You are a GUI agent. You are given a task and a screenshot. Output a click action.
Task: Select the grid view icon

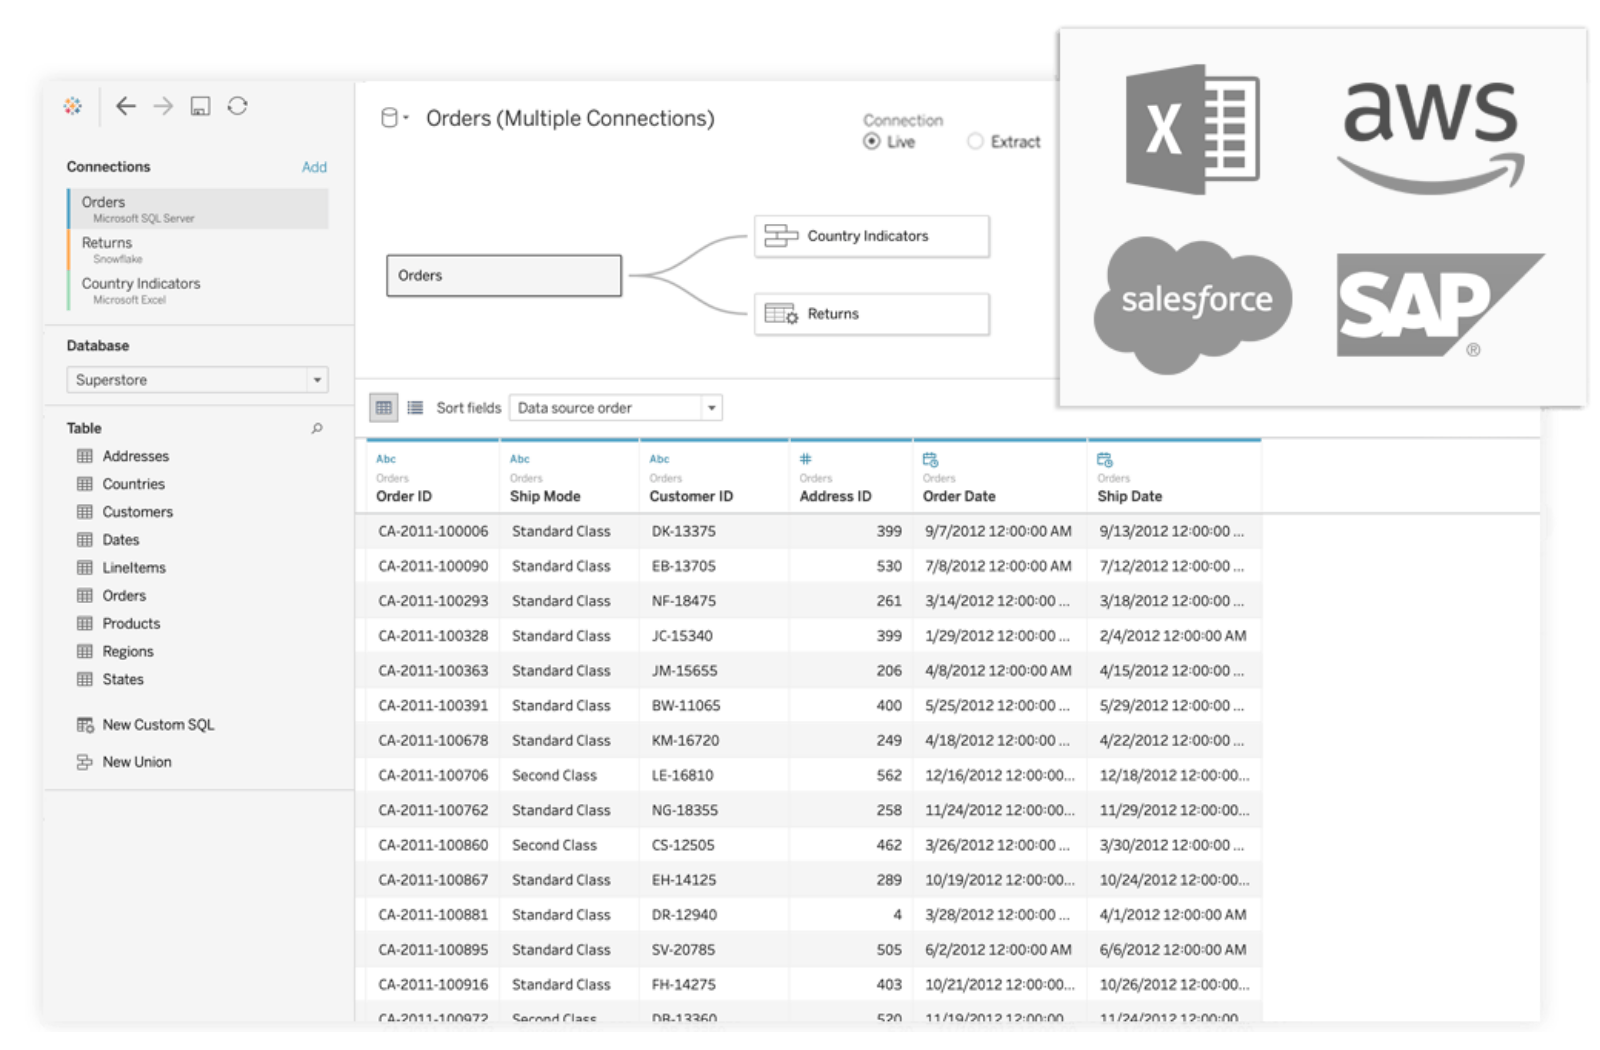[383, 407]
